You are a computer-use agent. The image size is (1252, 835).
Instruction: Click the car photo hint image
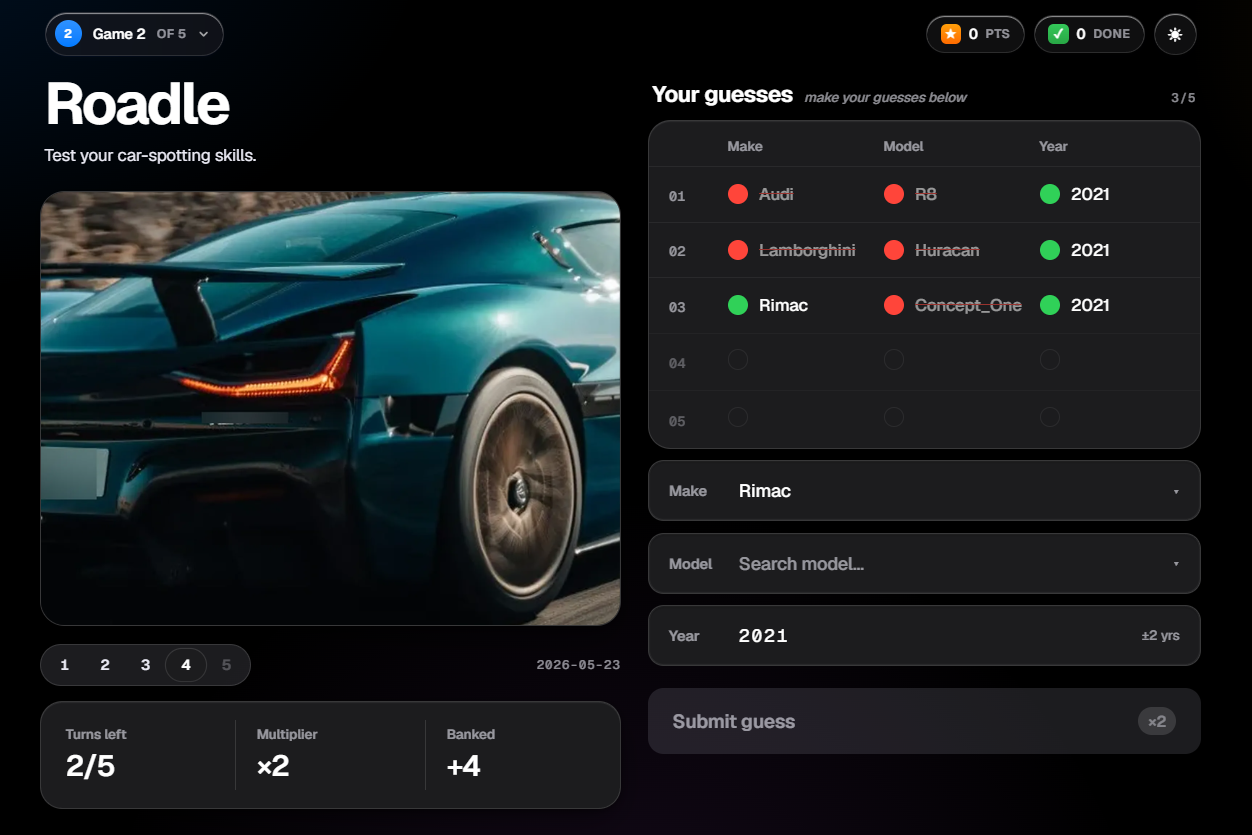tap(330, 408)
